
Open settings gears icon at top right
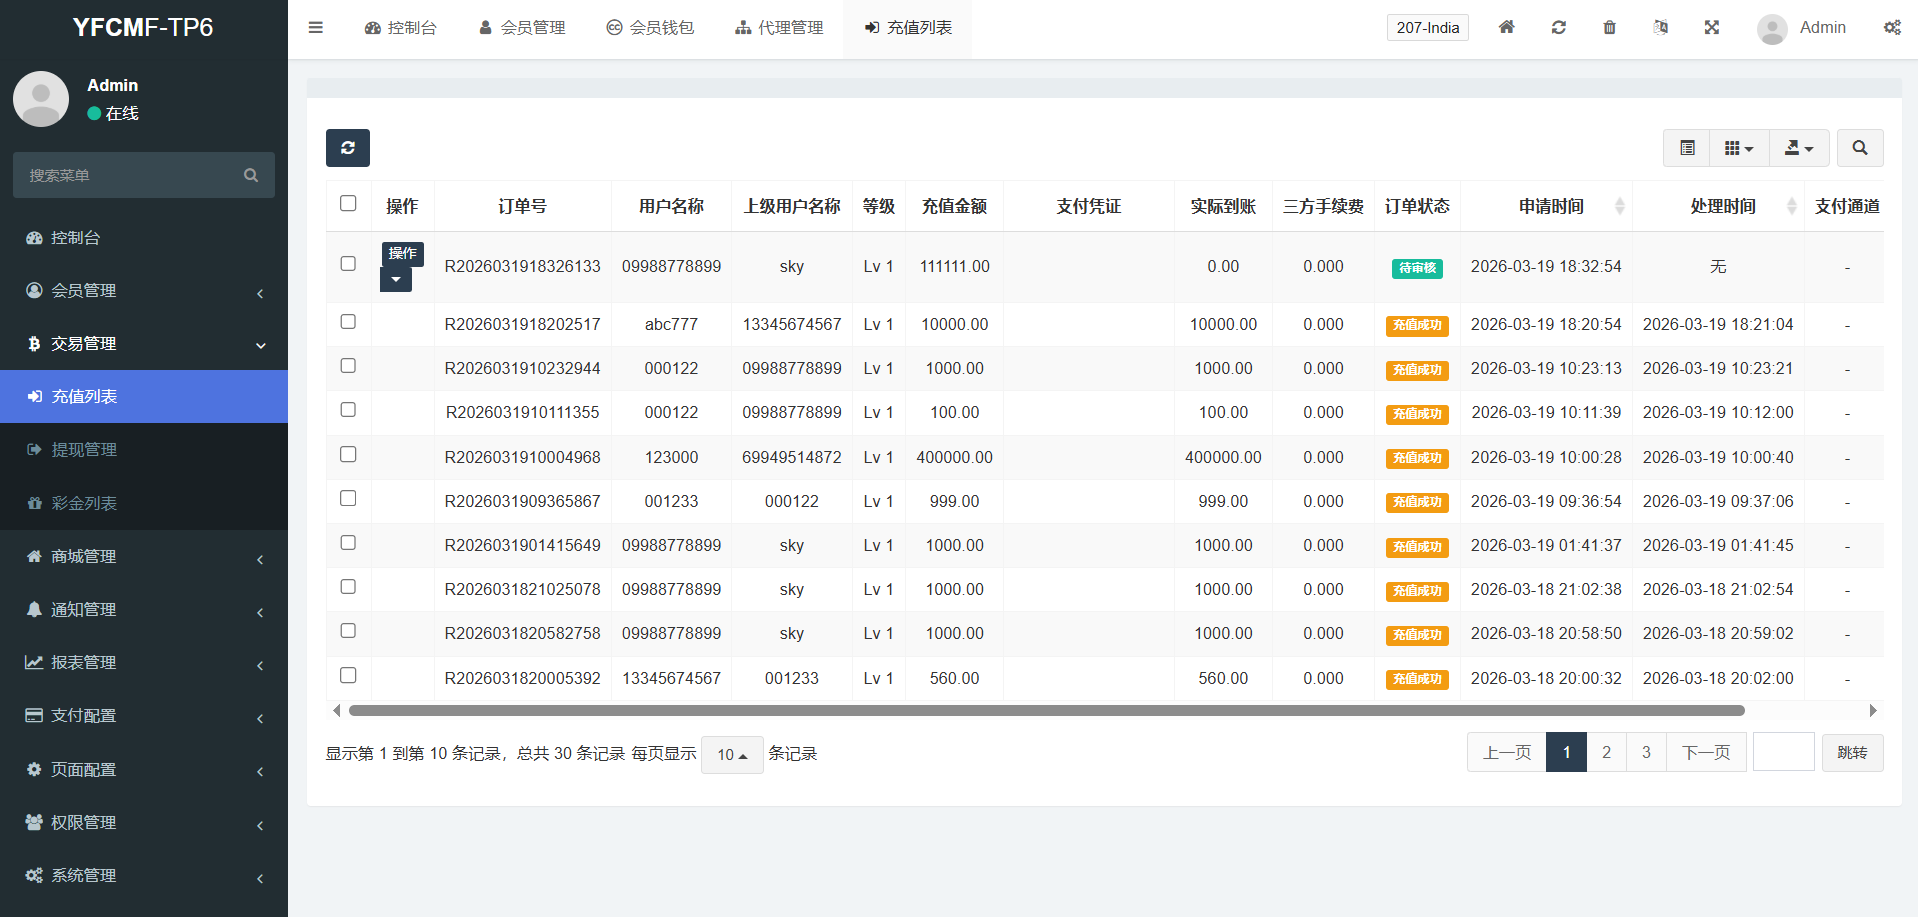1892,28
